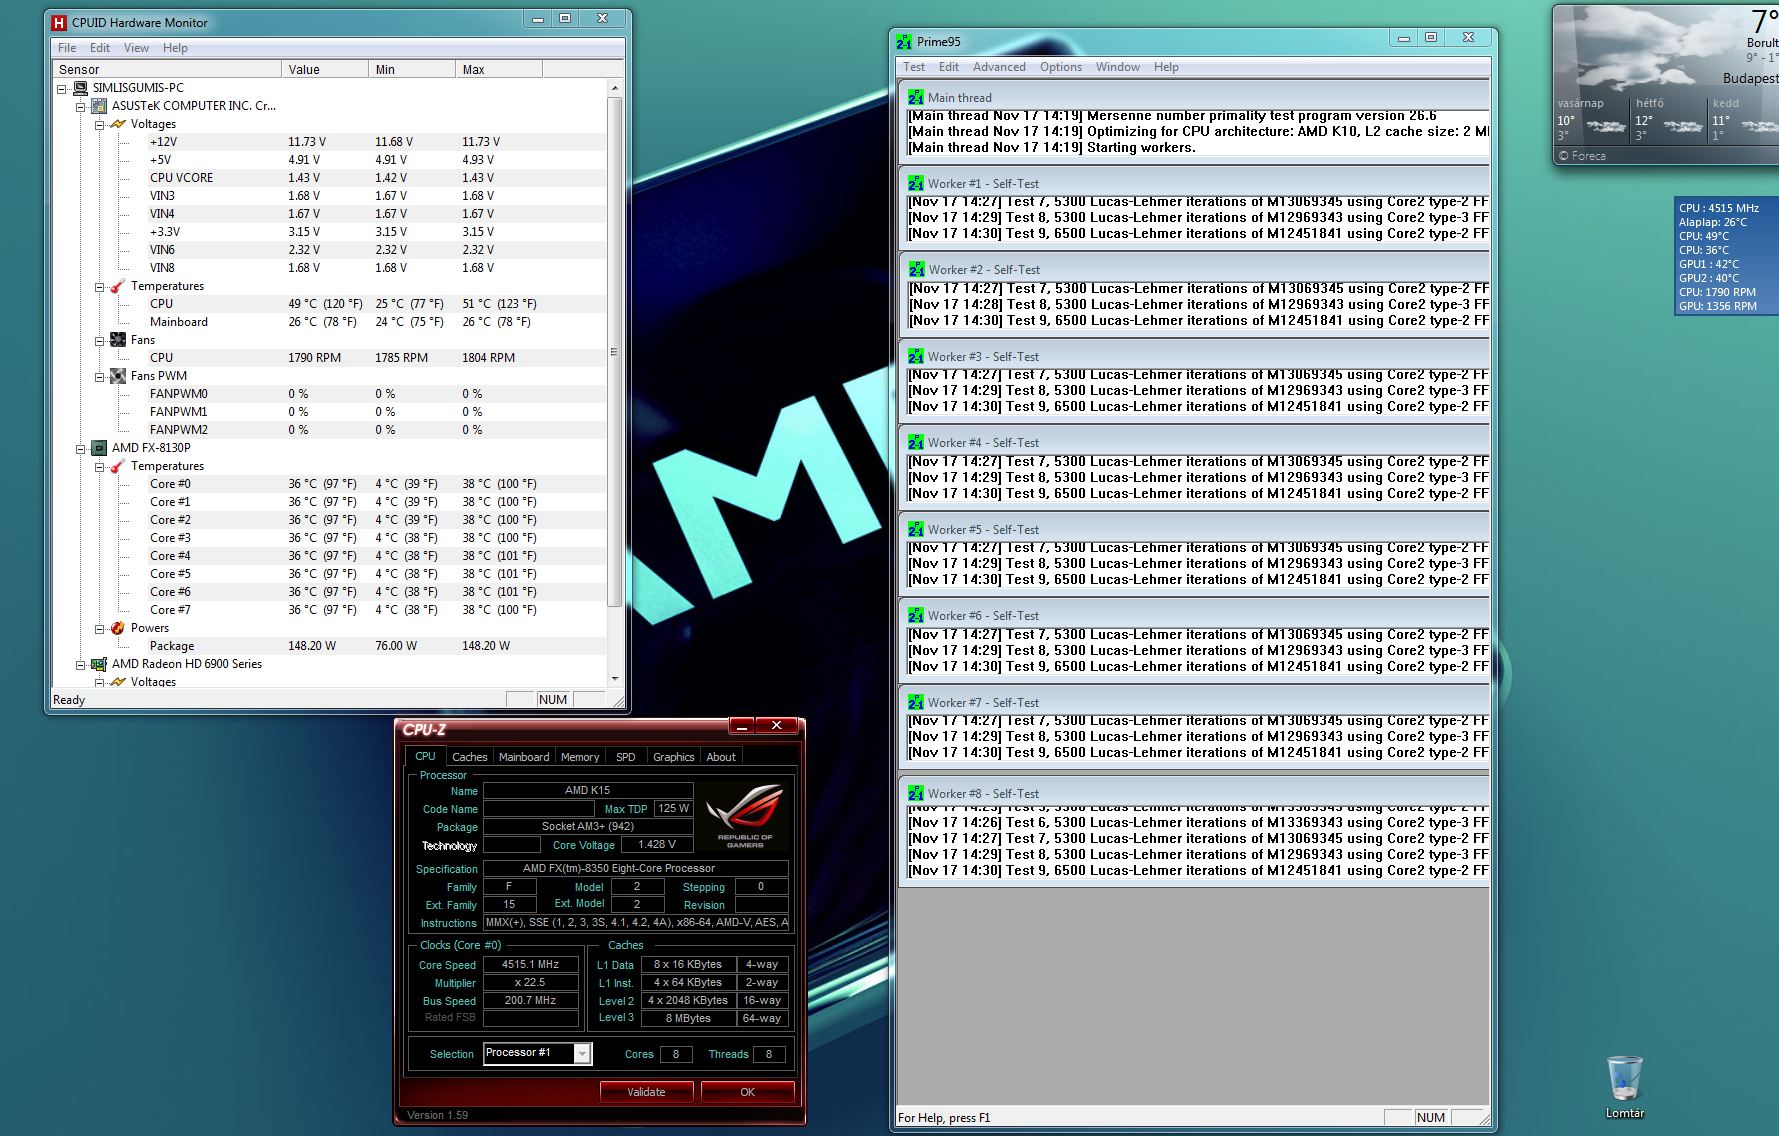Collapse the Fans node
Image resolution: width=1779 pixels, height=1136 pixels.
point(99,340)
